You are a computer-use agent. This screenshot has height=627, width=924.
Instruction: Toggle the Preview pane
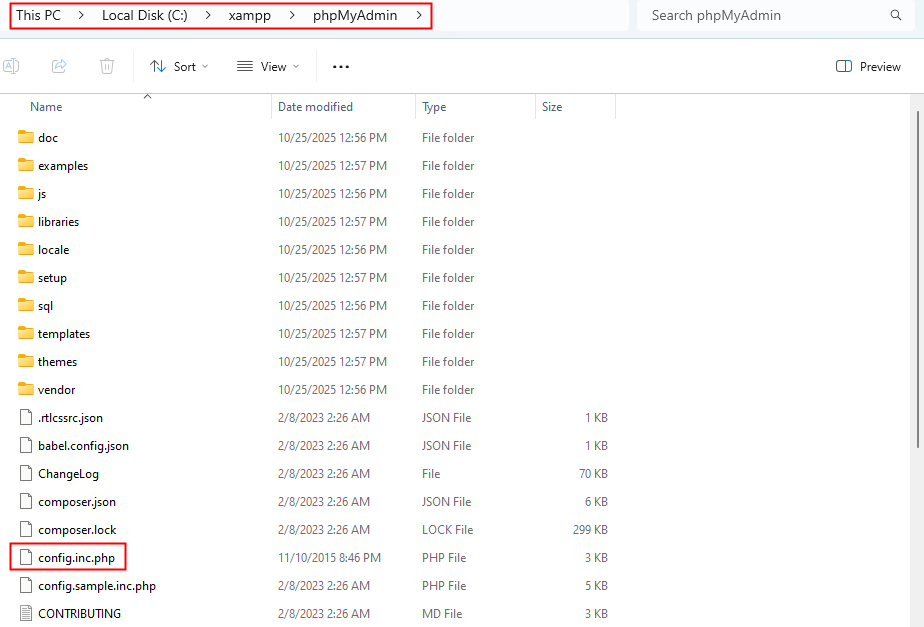point(866,66)
